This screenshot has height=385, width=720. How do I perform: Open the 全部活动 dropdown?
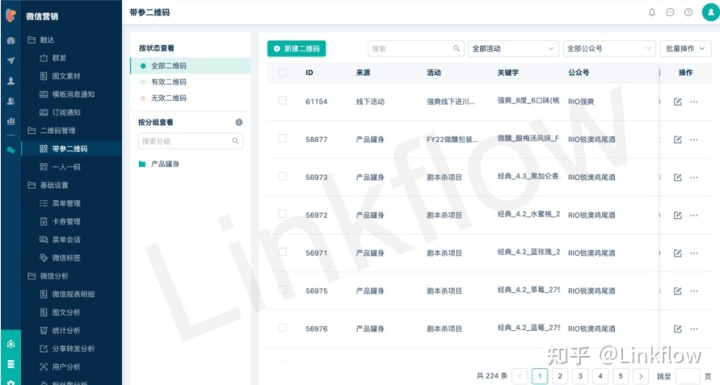click(513, 49)
